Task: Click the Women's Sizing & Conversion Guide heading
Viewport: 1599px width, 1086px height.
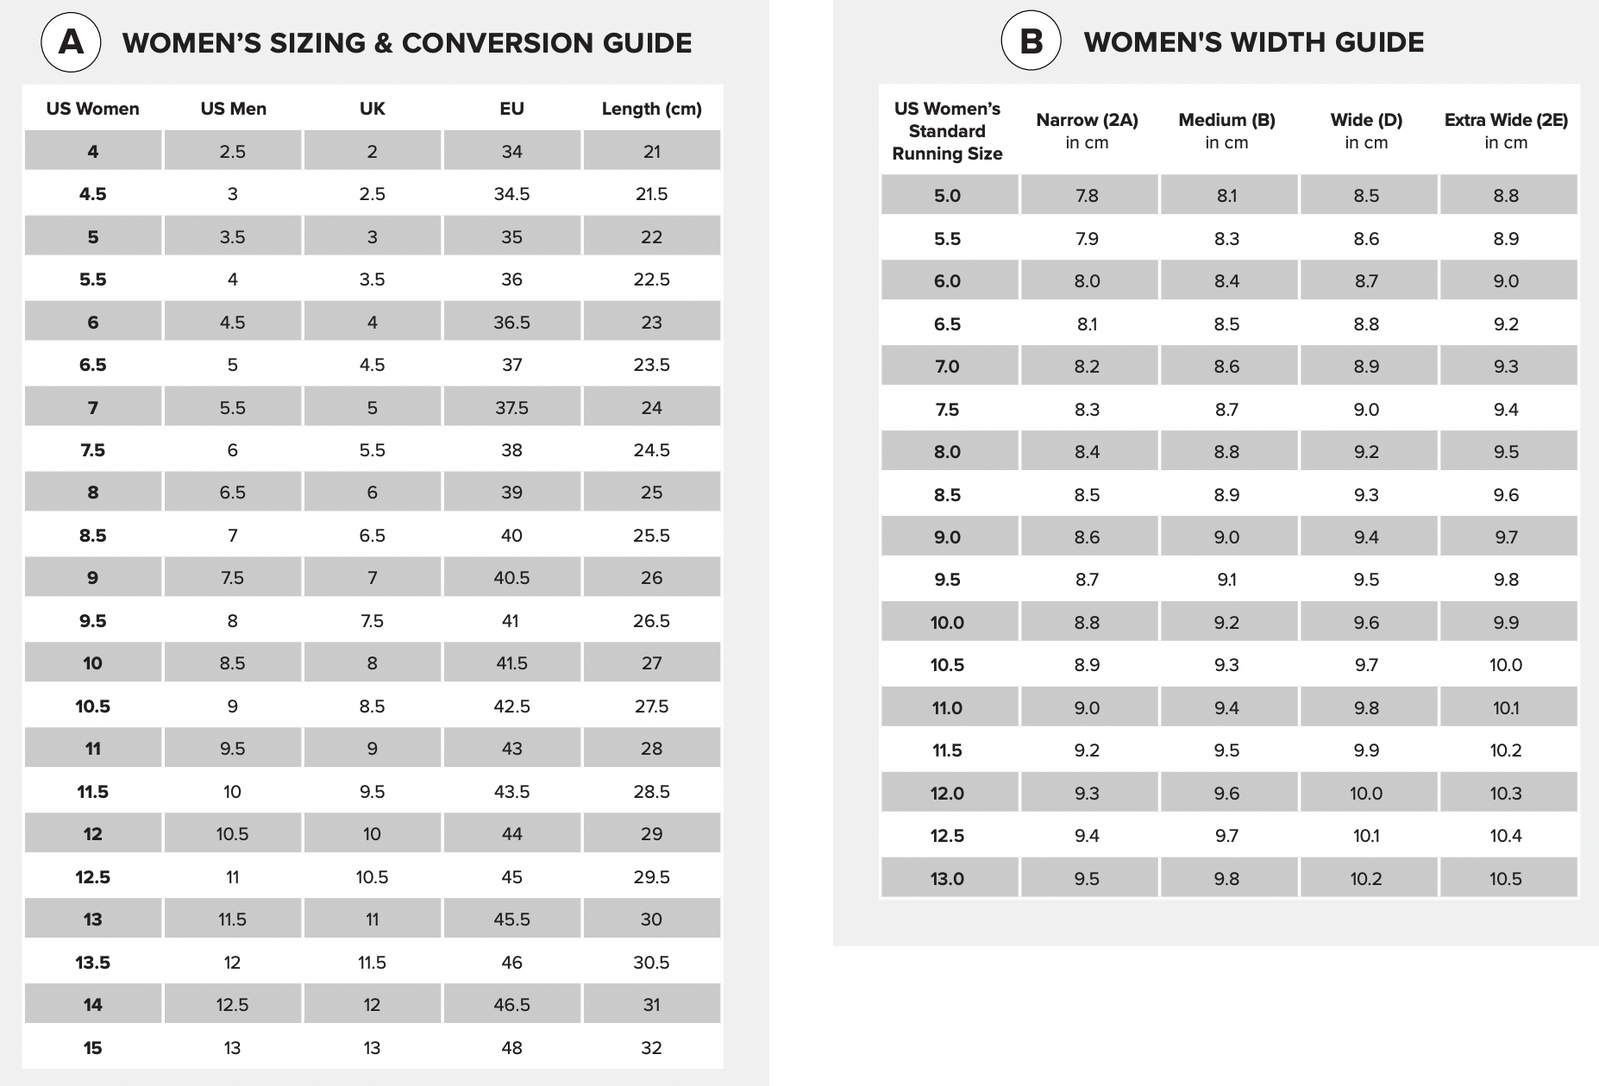Action: [406, 43]
